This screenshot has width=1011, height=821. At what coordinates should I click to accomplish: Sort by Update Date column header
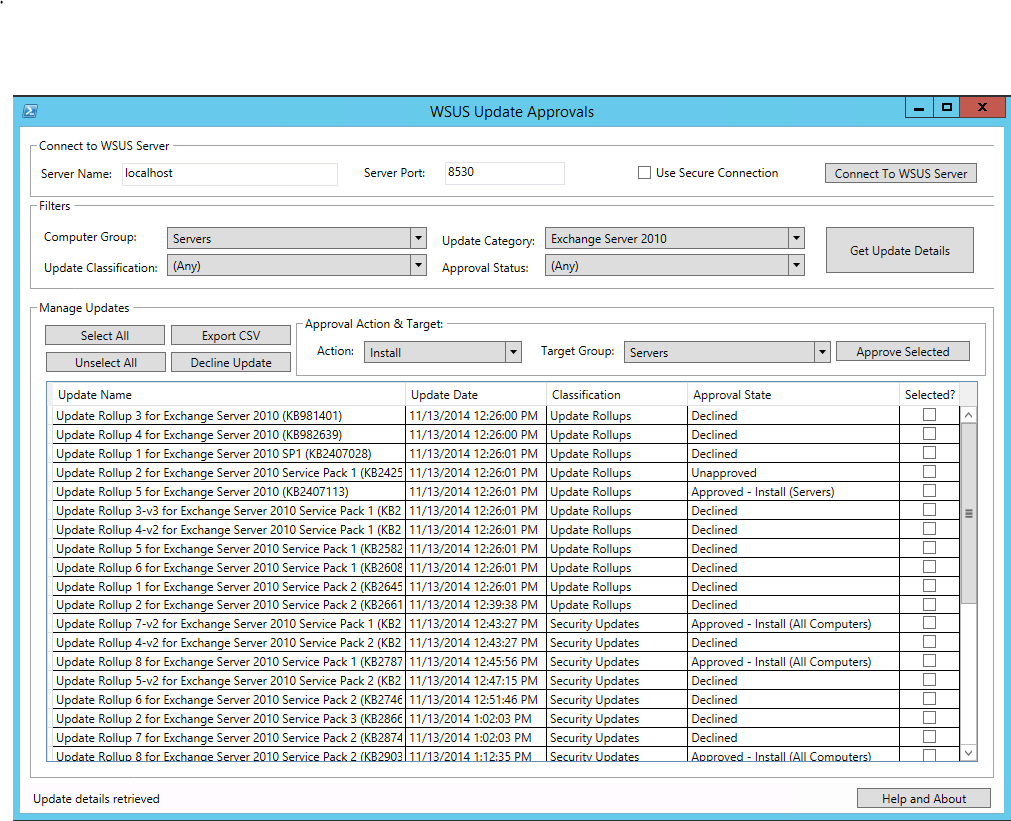[x=476, y=394]
